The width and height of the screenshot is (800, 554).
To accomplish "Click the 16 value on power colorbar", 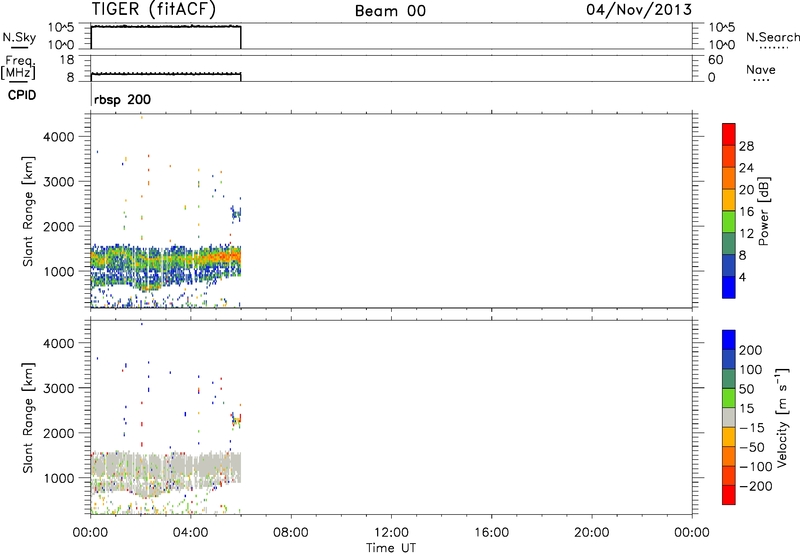I will tap(746, 212).
